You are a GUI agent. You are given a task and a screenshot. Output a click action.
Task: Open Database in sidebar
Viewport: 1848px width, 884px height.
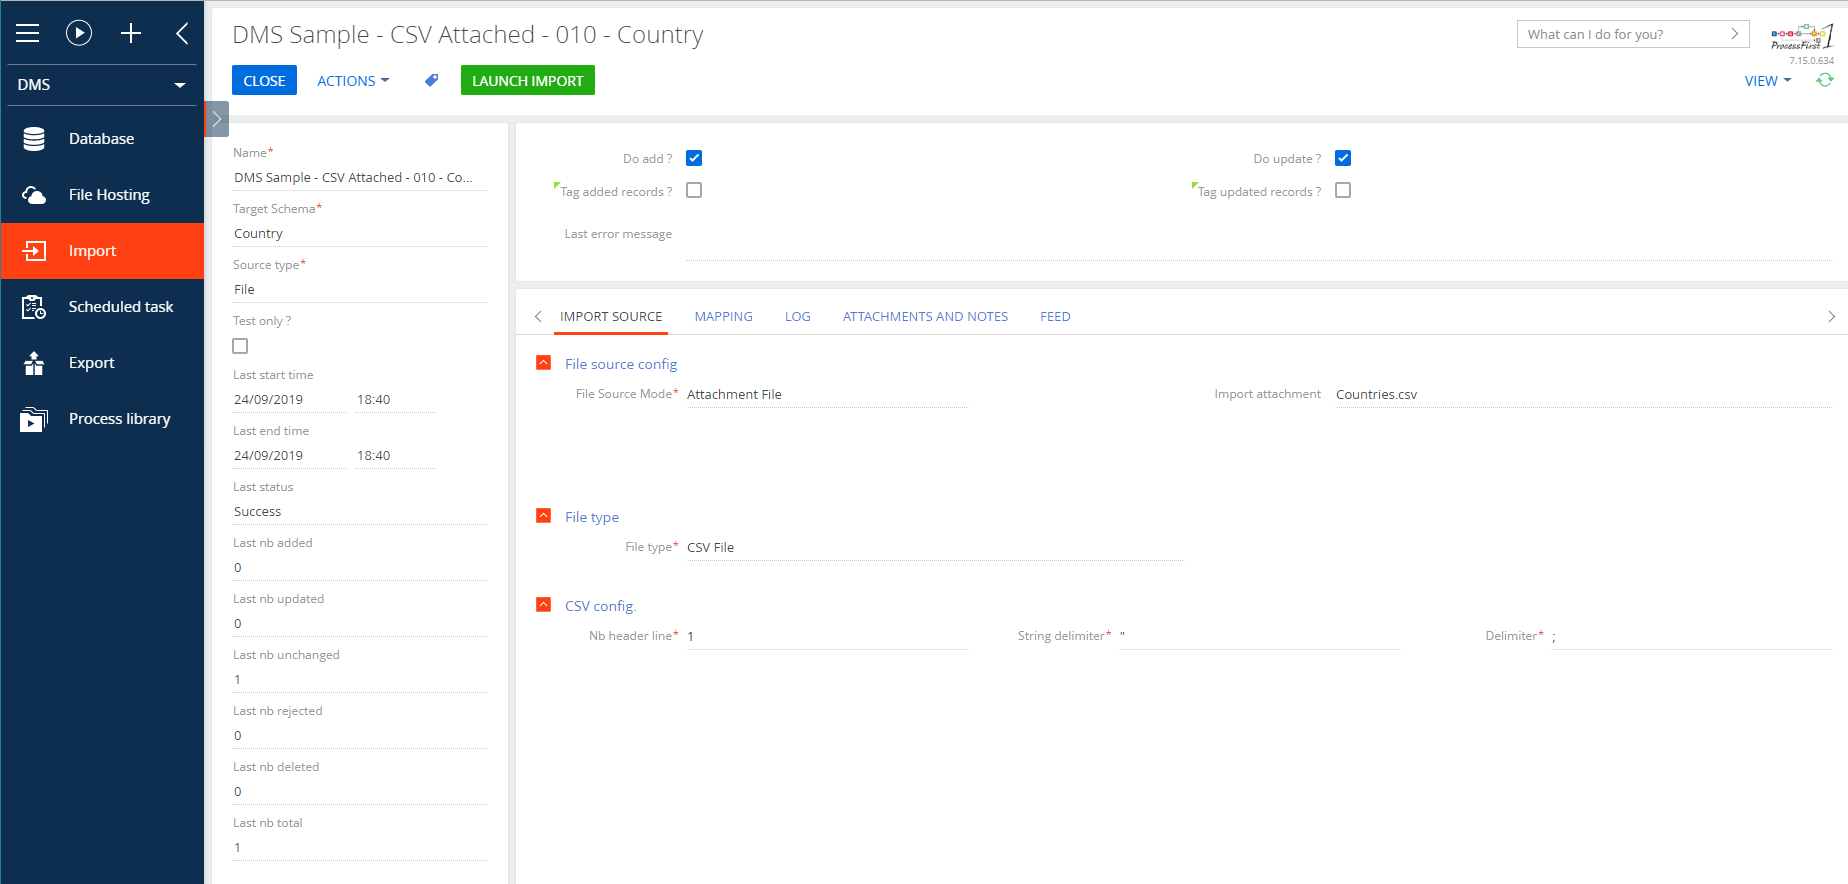pyautogui.click(x=102, y=139)
